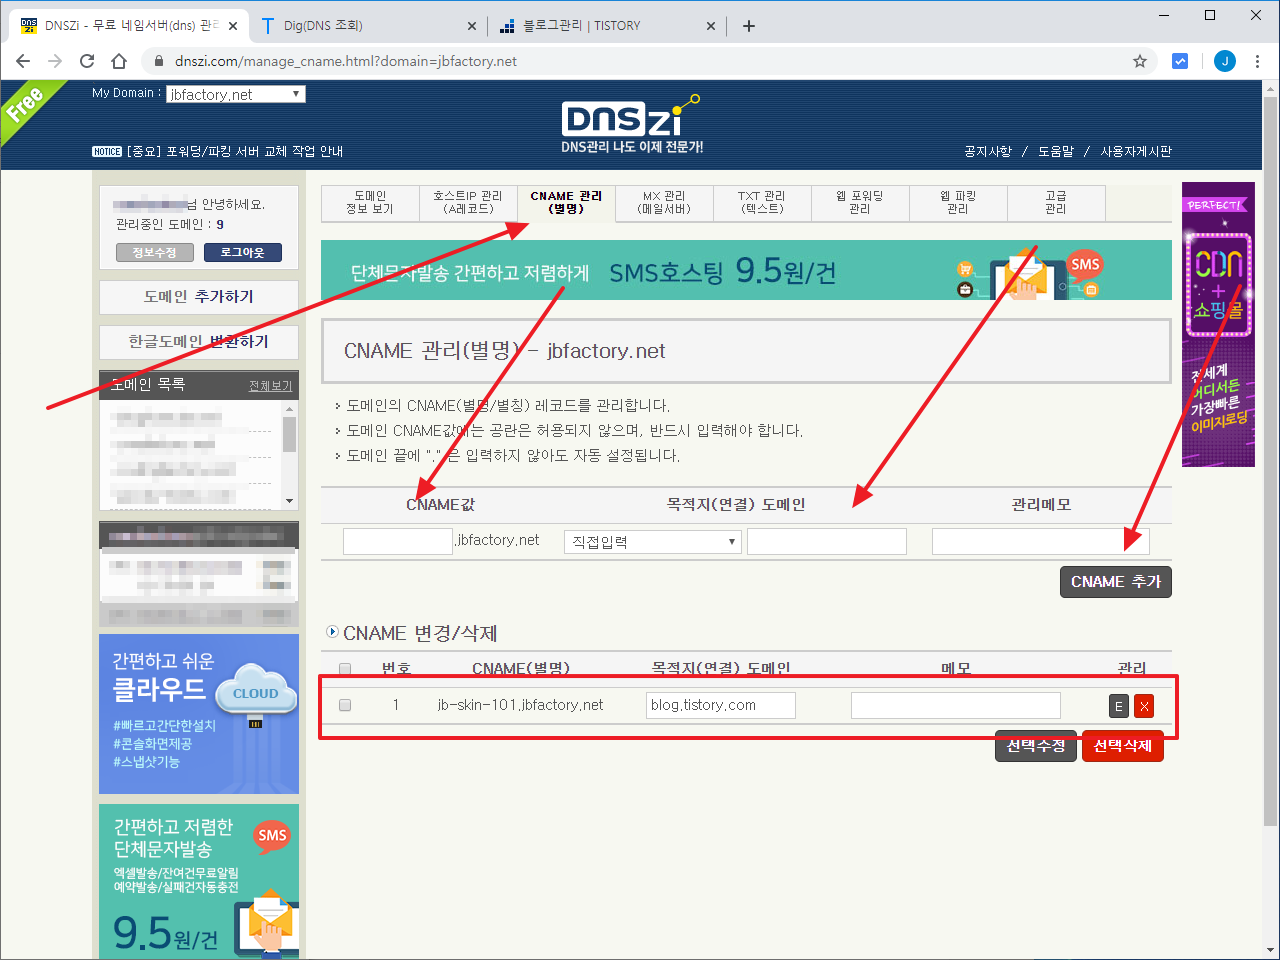Open the 사용자게시판 link
The image size is (1280, 960).
pos(1136,152)
